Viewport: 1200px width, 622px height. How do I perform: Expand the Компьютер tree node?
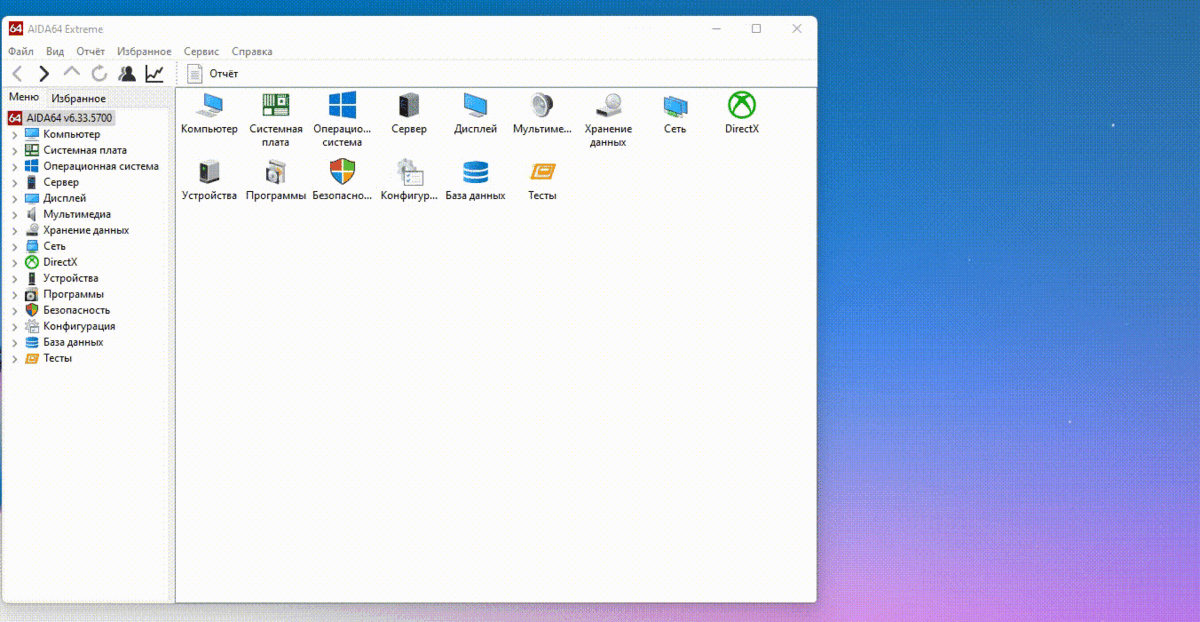15,135
